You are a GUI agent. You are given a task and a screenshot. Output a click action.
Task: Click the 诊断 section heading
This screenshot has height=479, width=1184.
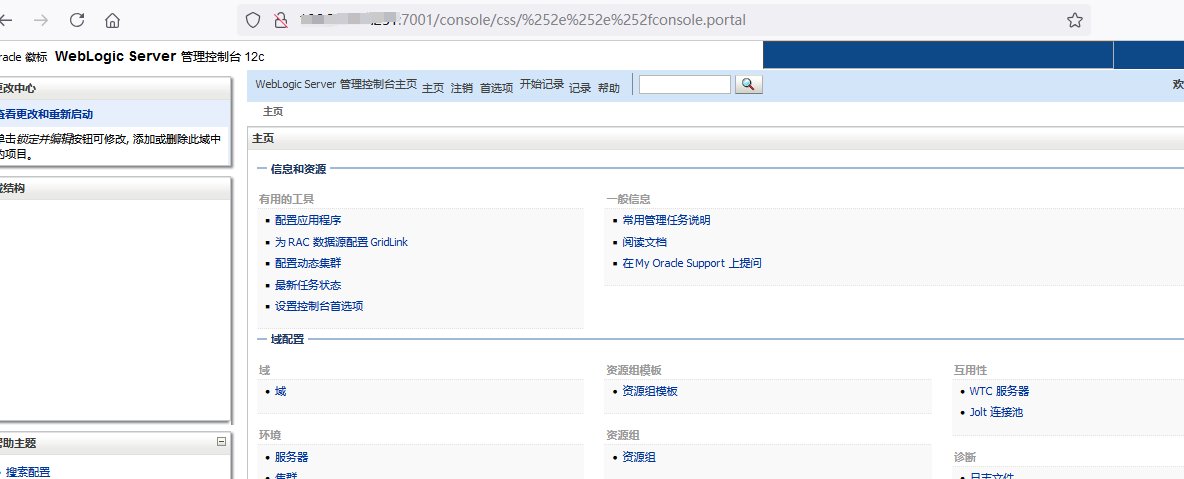[965, 457]
